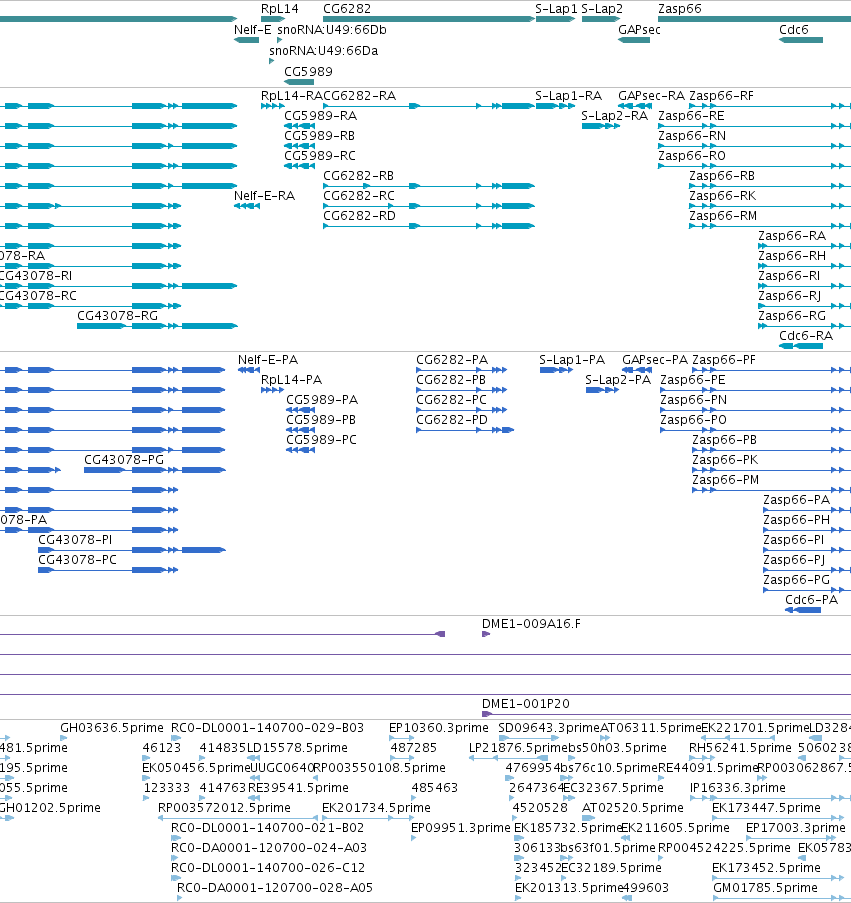851x903 pixels.
Task: Open the CG5989-PB protein label
Action: 321,420
